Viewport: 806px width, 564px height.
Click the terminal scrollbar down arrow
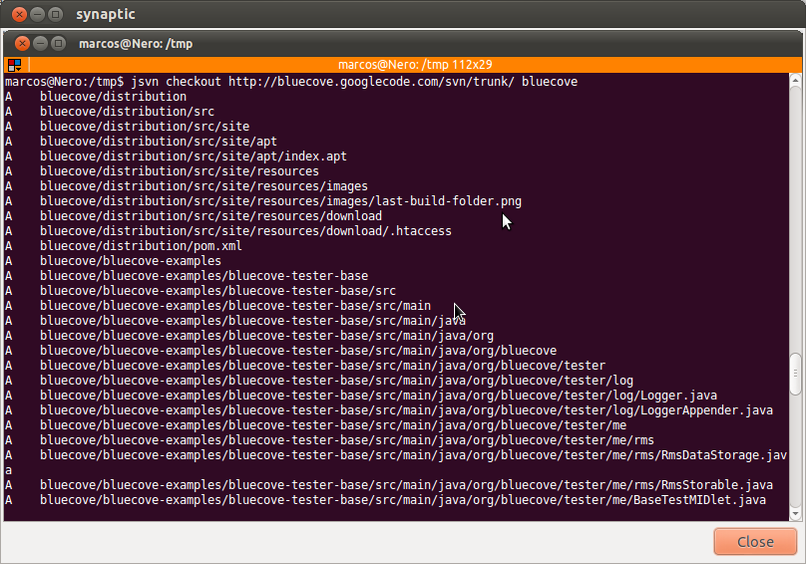pyautogui.click(x=795, y=514)
